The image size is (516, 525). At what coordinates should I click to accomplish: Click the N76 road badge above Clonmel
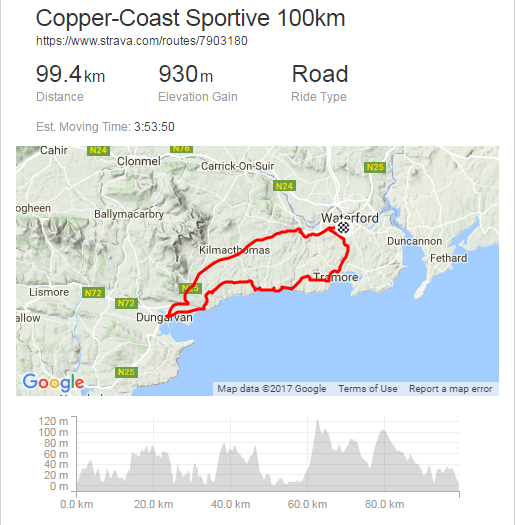(x=181, y=149)
